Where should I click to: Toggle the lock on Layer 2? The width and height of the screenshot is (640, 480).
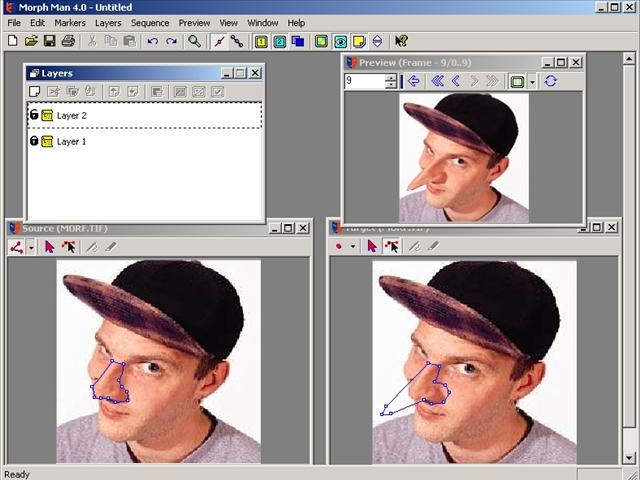point(34,115)
